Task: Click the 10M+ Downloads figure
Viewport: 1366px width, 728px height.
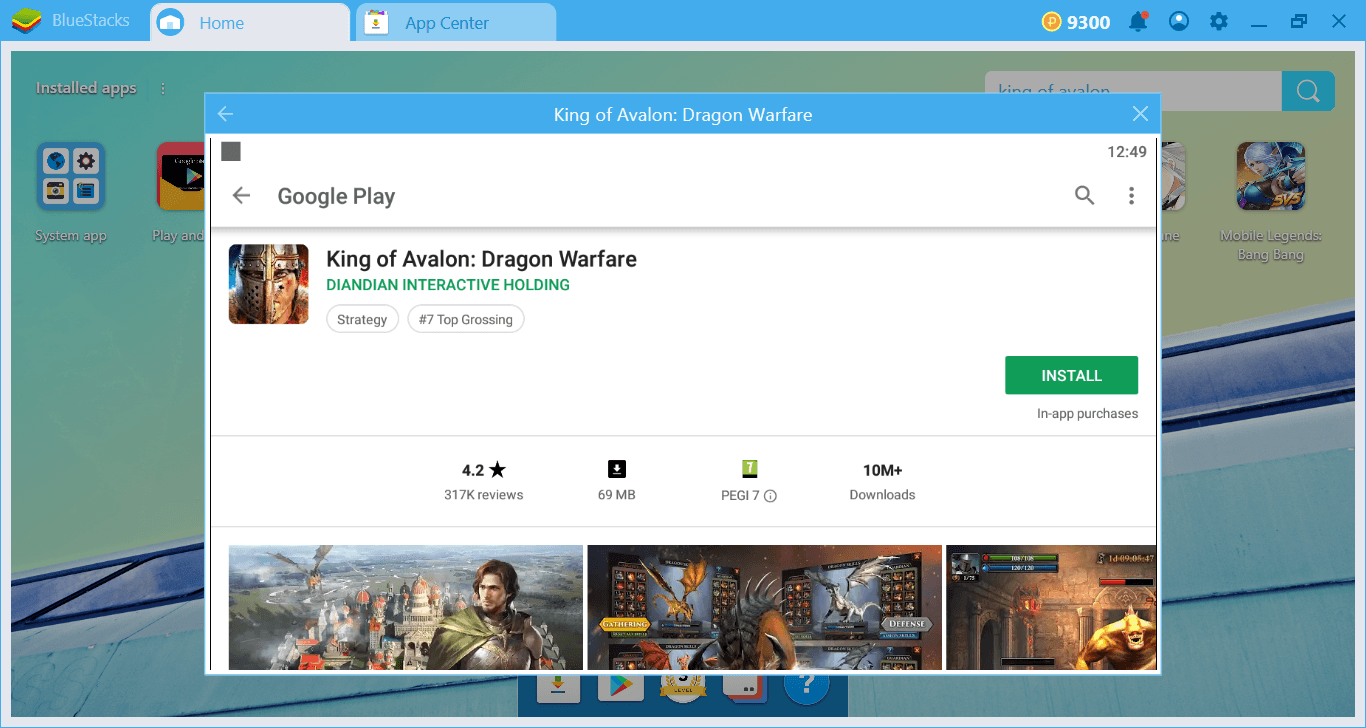Action: pos(883,470)
